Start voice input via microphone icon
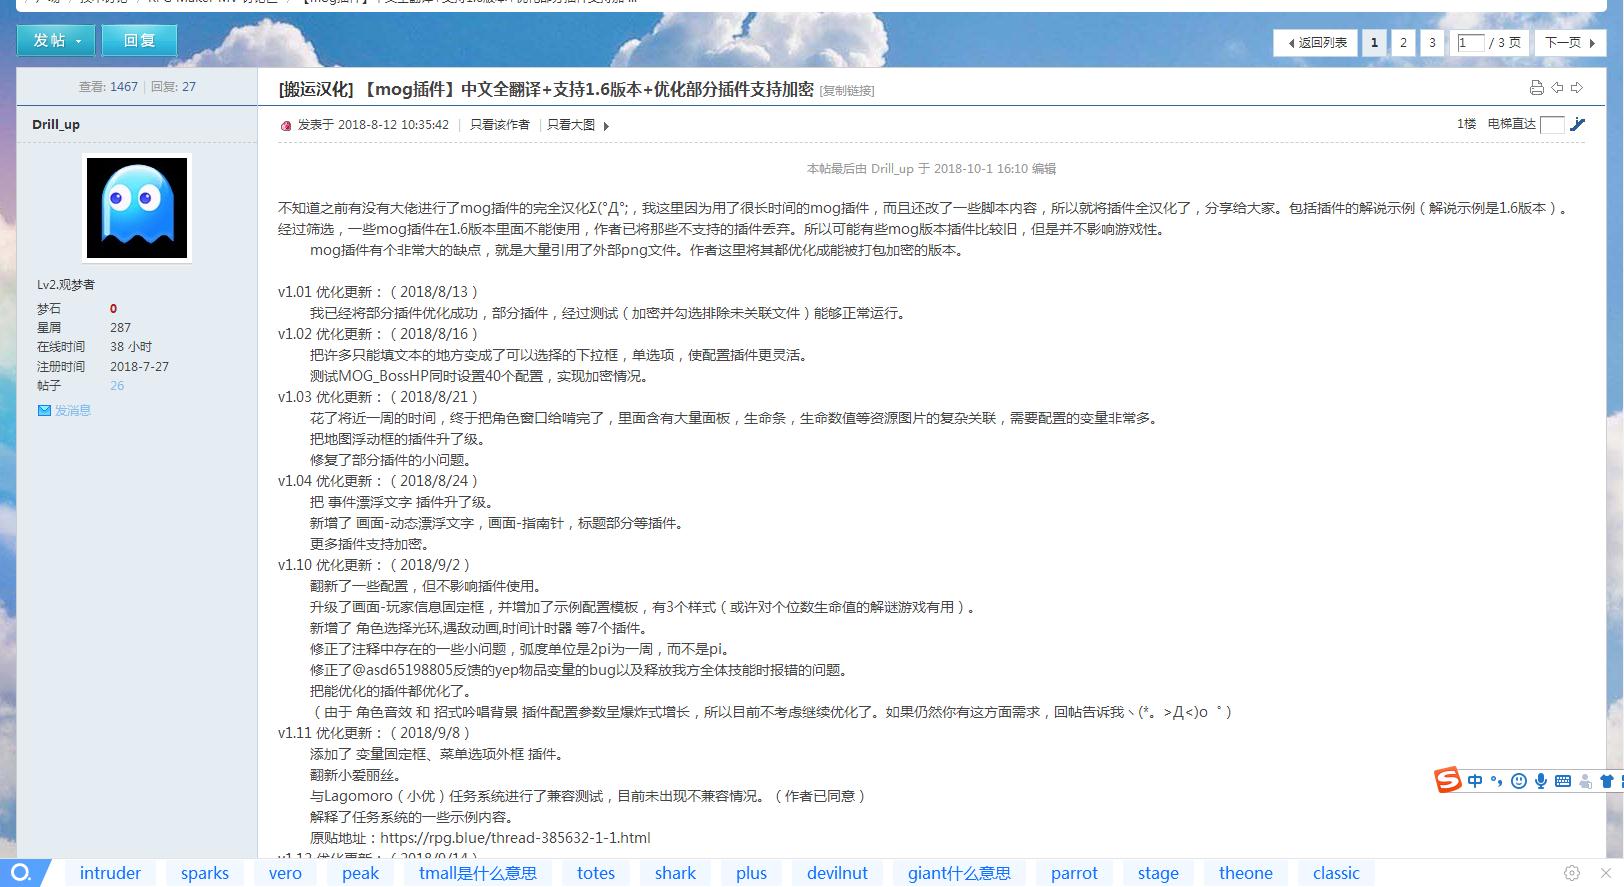The width and height of the screenshot is (1624, 887). coord(1541,781)
